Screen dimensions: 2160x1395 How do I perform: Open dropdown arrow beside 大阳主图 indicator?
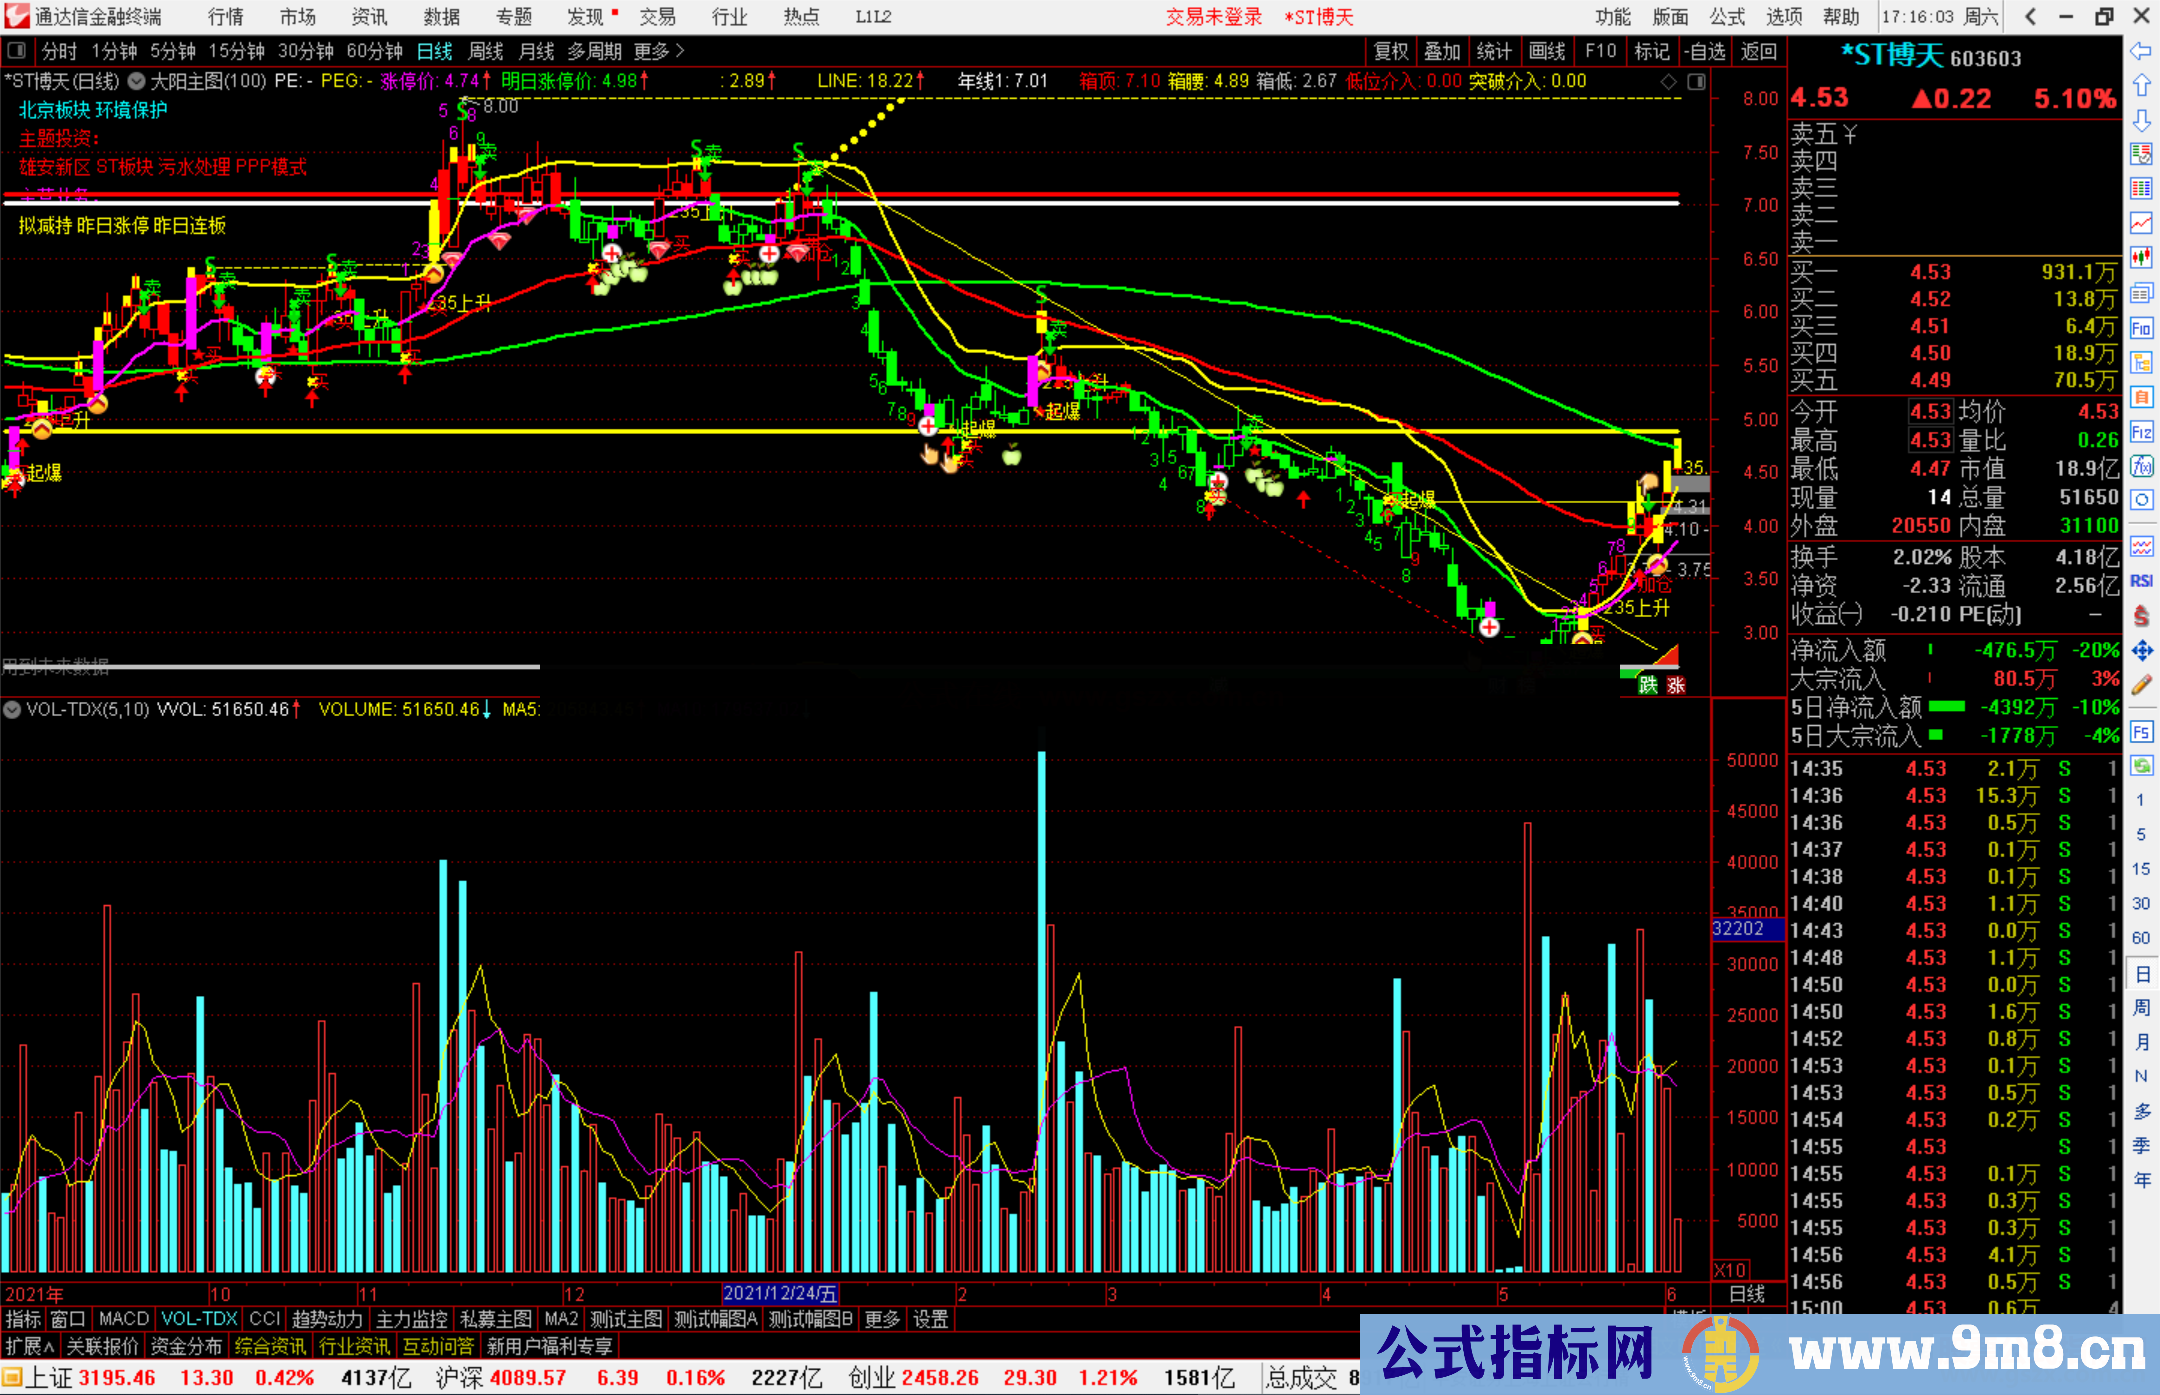[137, 81]
